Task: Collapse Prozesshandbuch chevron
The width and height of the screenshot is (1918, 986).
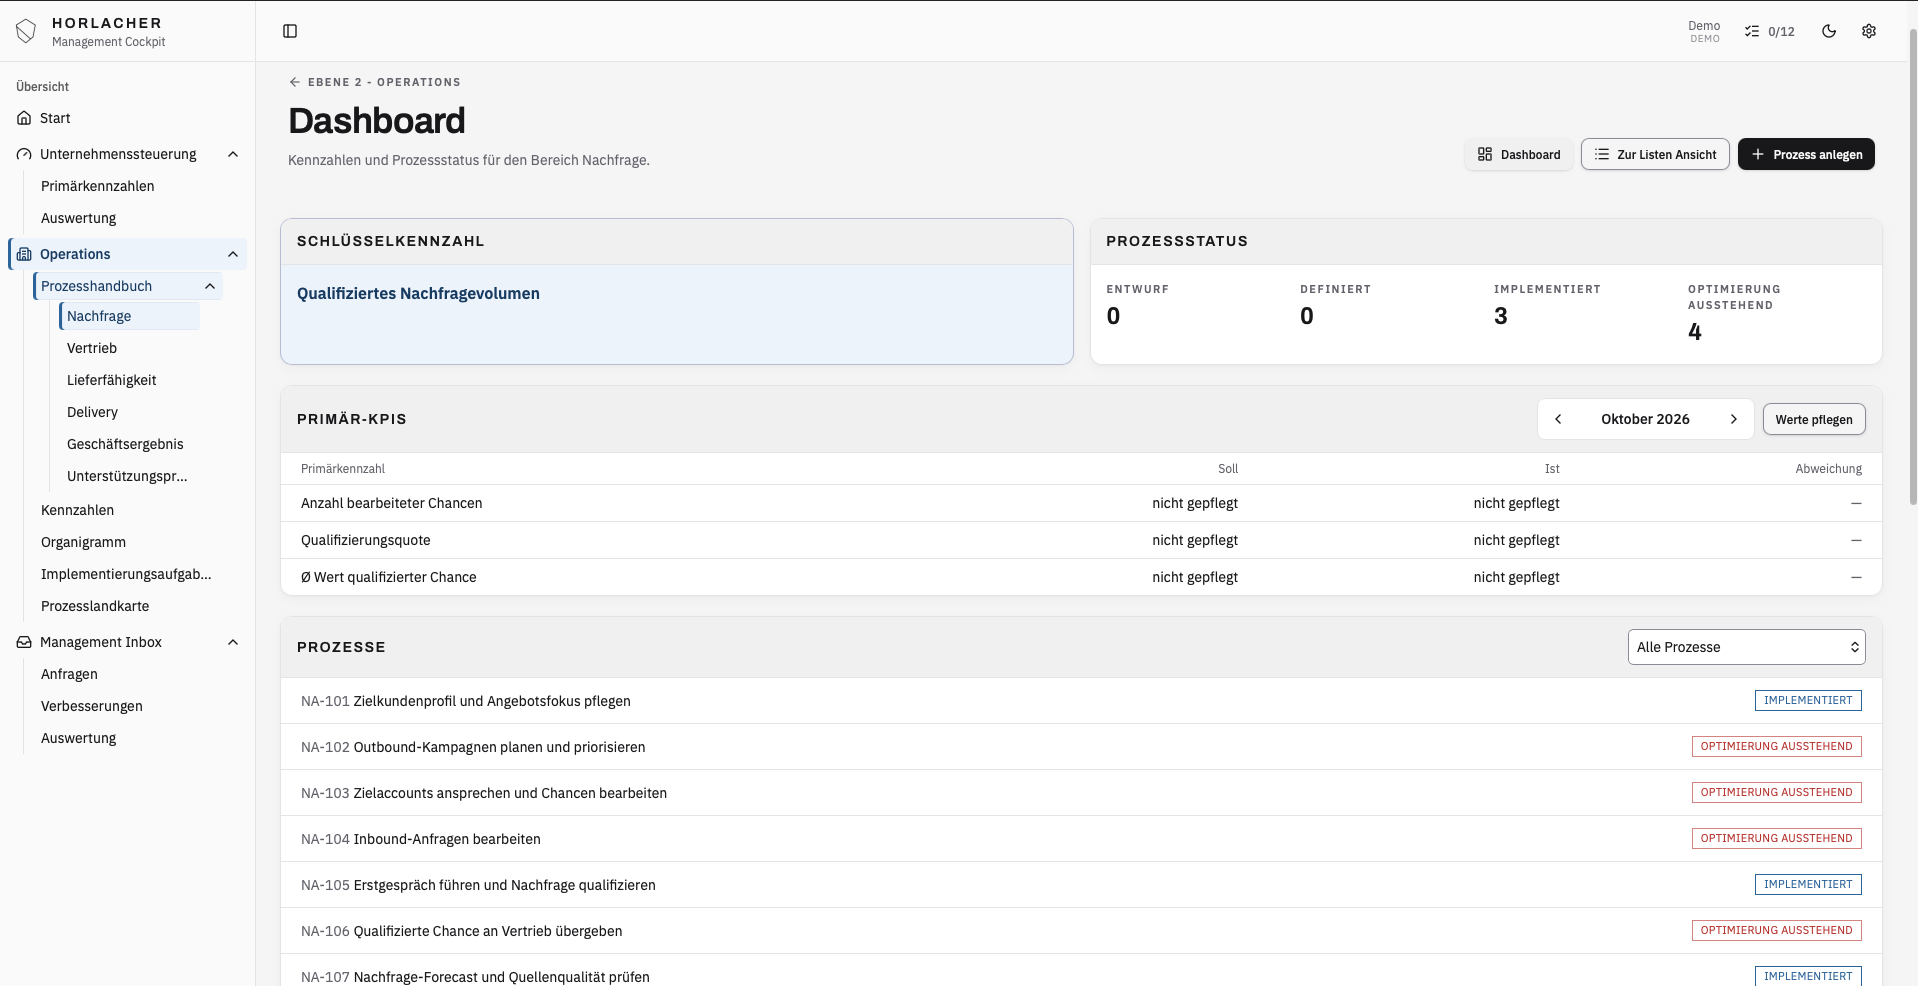Action: (x=210, y=286)
